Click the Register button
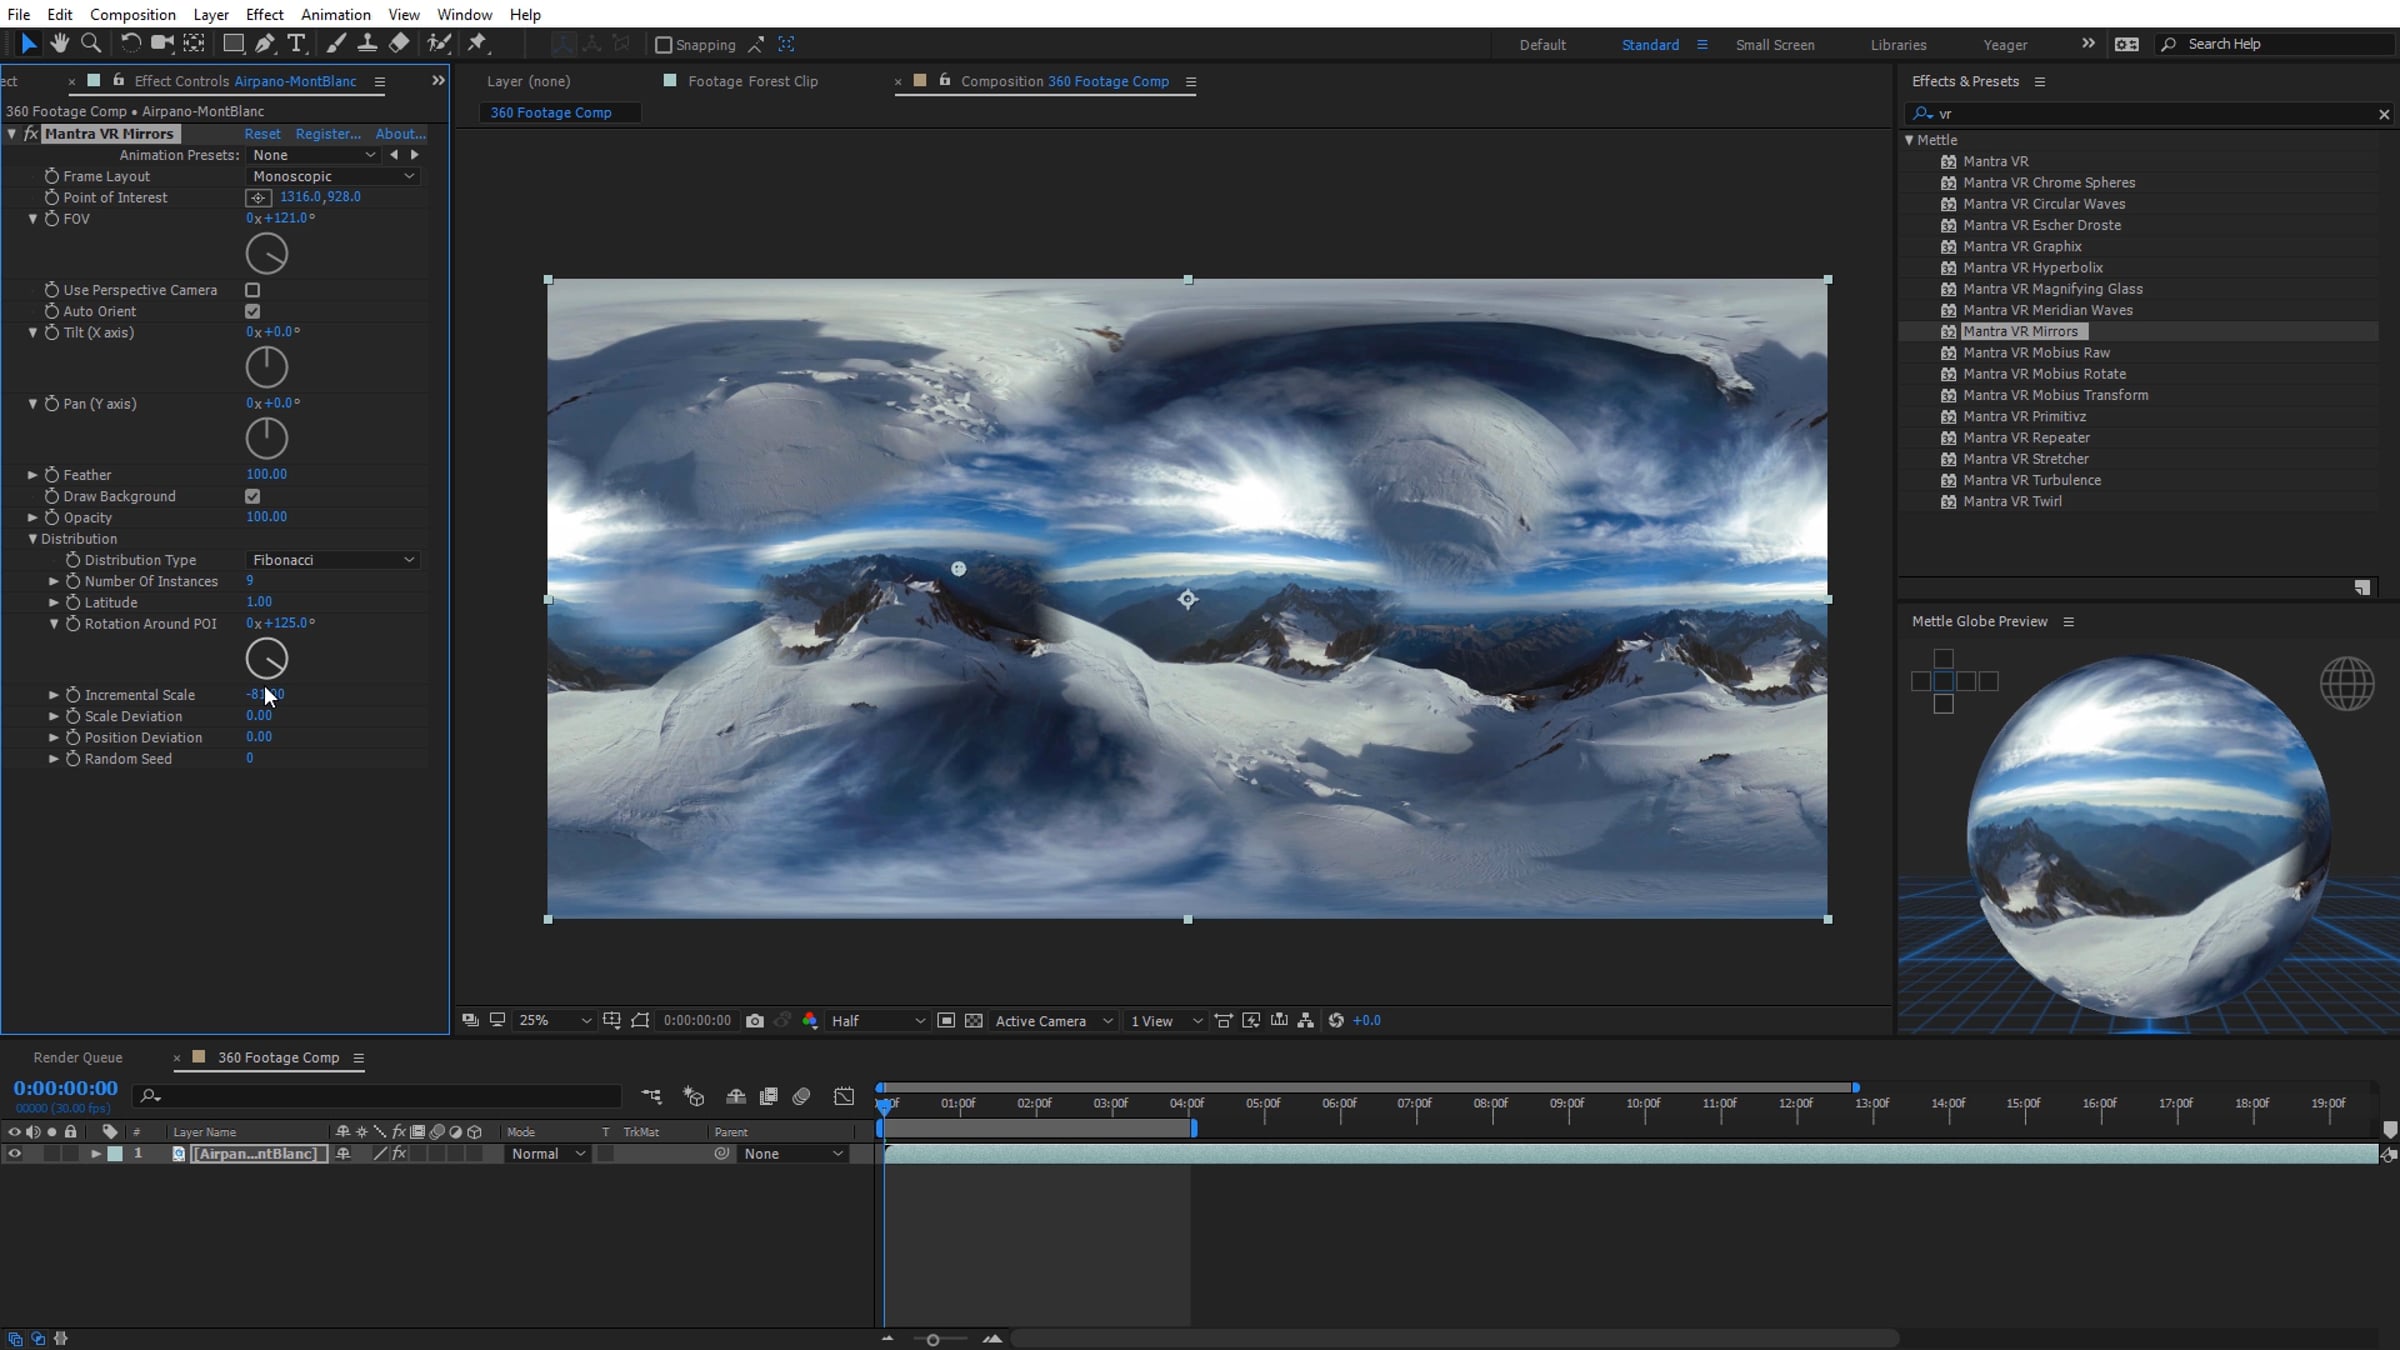This screenshot has width=2400, height=1350. pyautogui.click(x=328, y=134)
